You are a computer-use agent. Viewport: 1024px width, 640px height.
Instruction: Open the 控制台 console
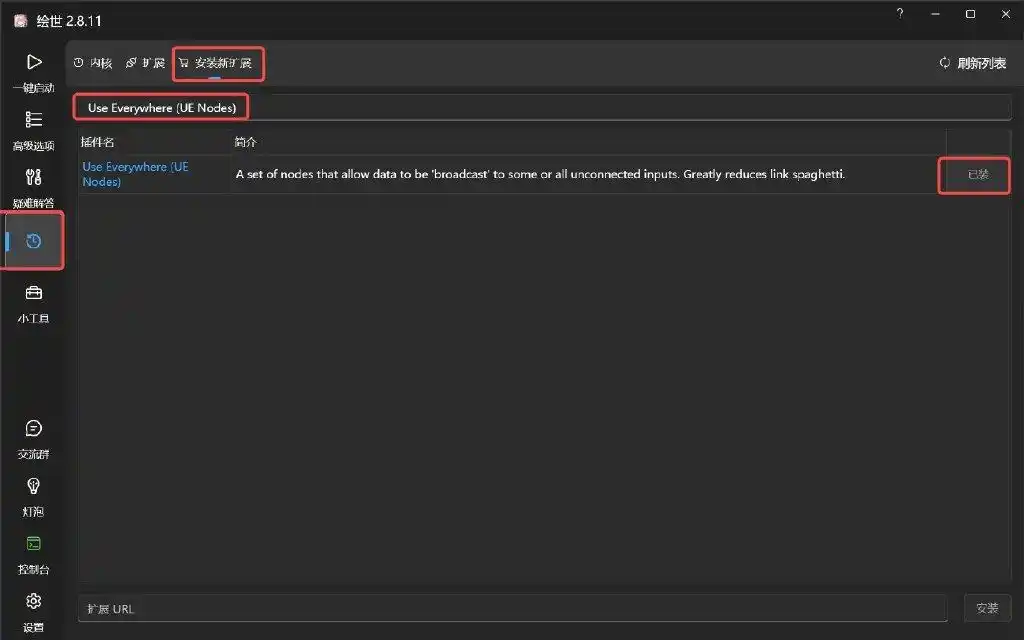33,544
